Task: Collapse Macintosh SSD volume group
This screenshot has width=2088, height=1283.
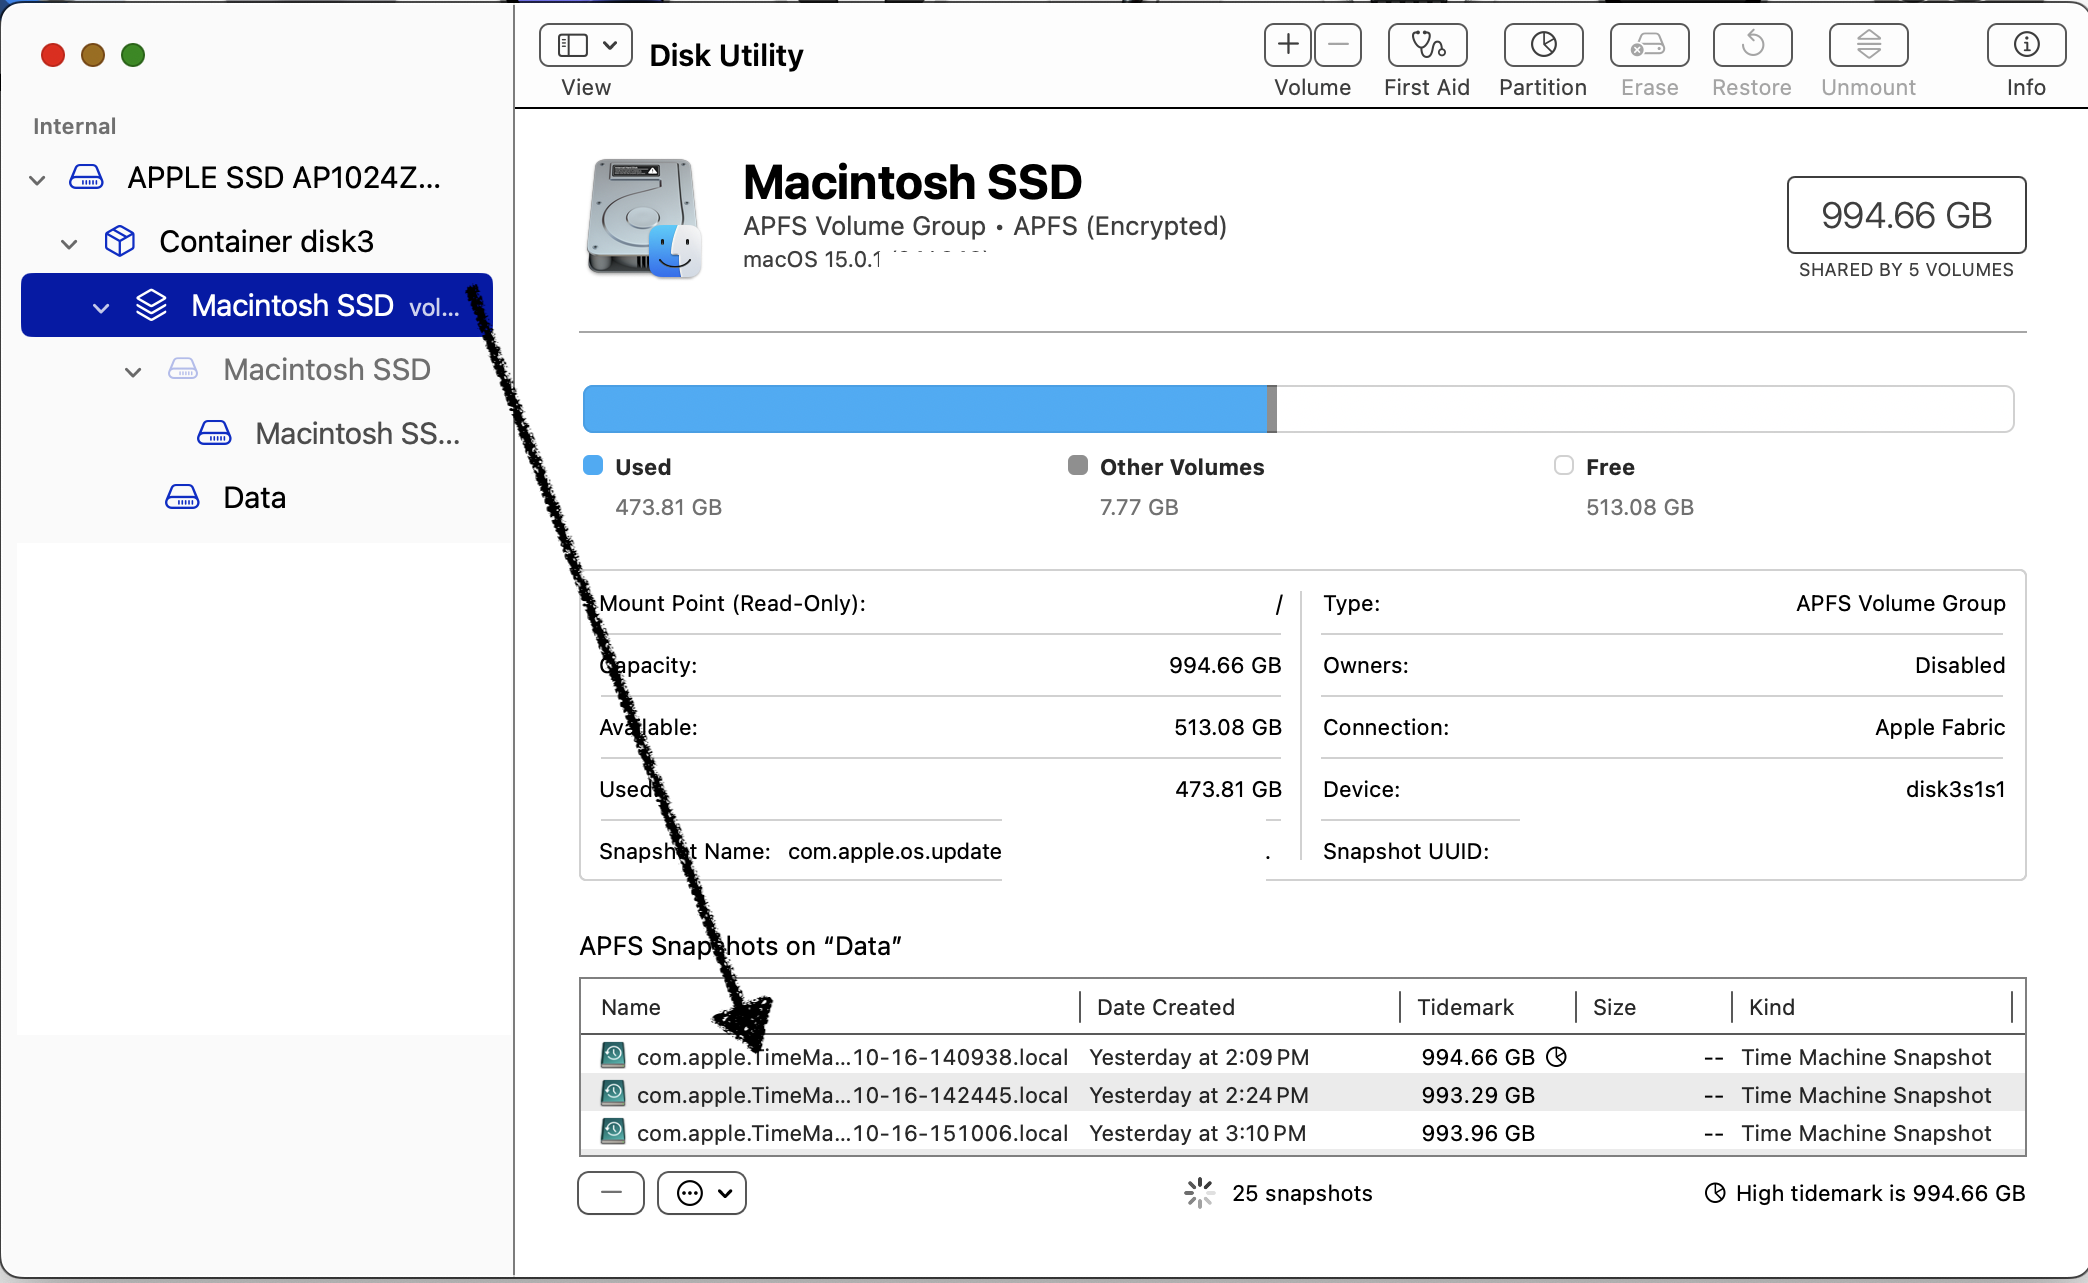Action: 101,307
